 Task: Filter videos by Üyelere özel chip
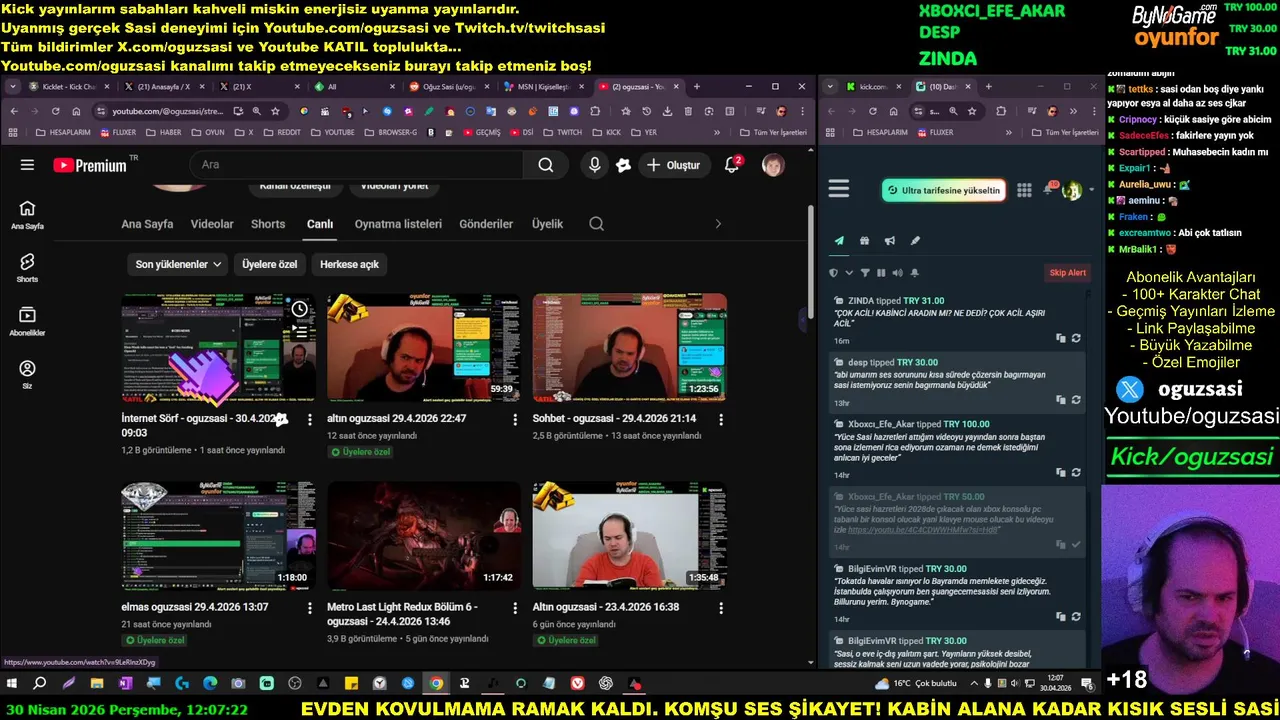[x=269, y=264]
